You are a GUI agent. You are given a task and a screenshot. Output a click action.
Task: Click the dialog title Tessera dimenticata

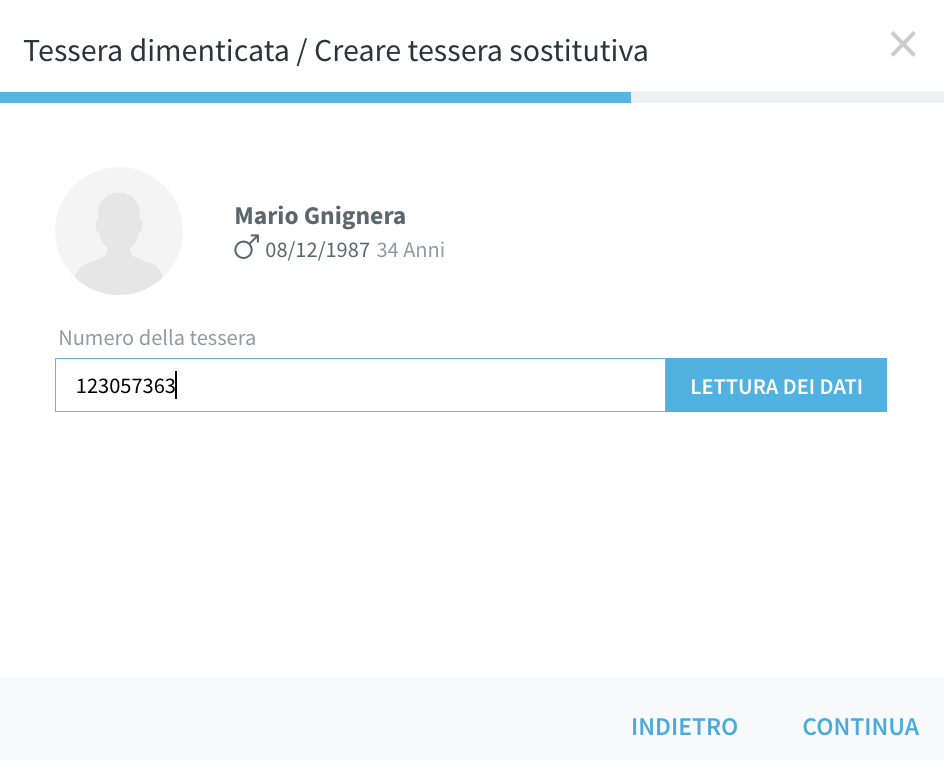click(157, 51)
